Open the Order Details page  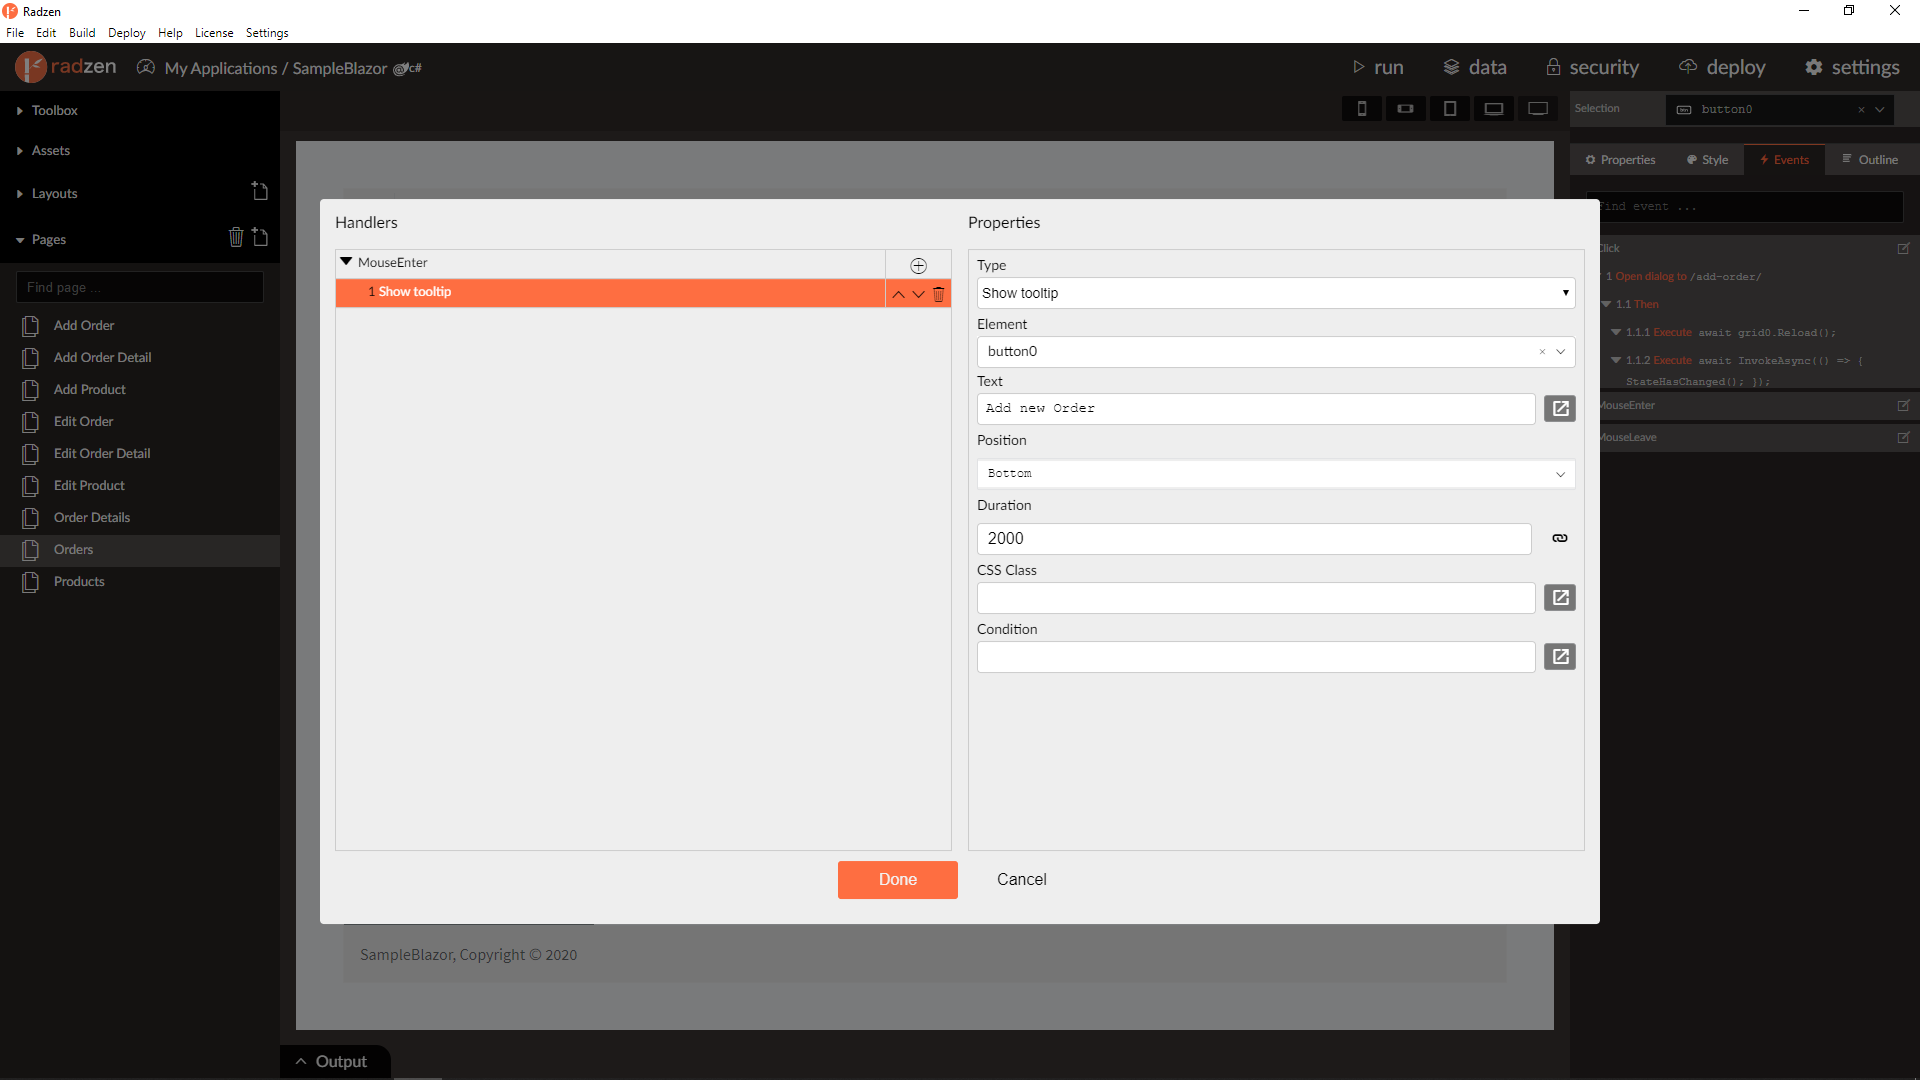pos(91,518)
